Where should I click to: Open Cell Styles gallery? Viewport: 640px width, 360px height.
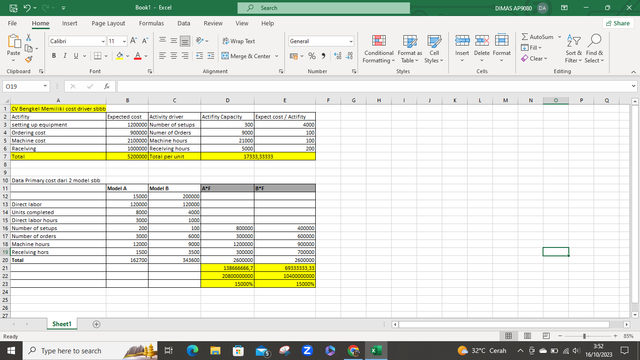coord(433,49)
